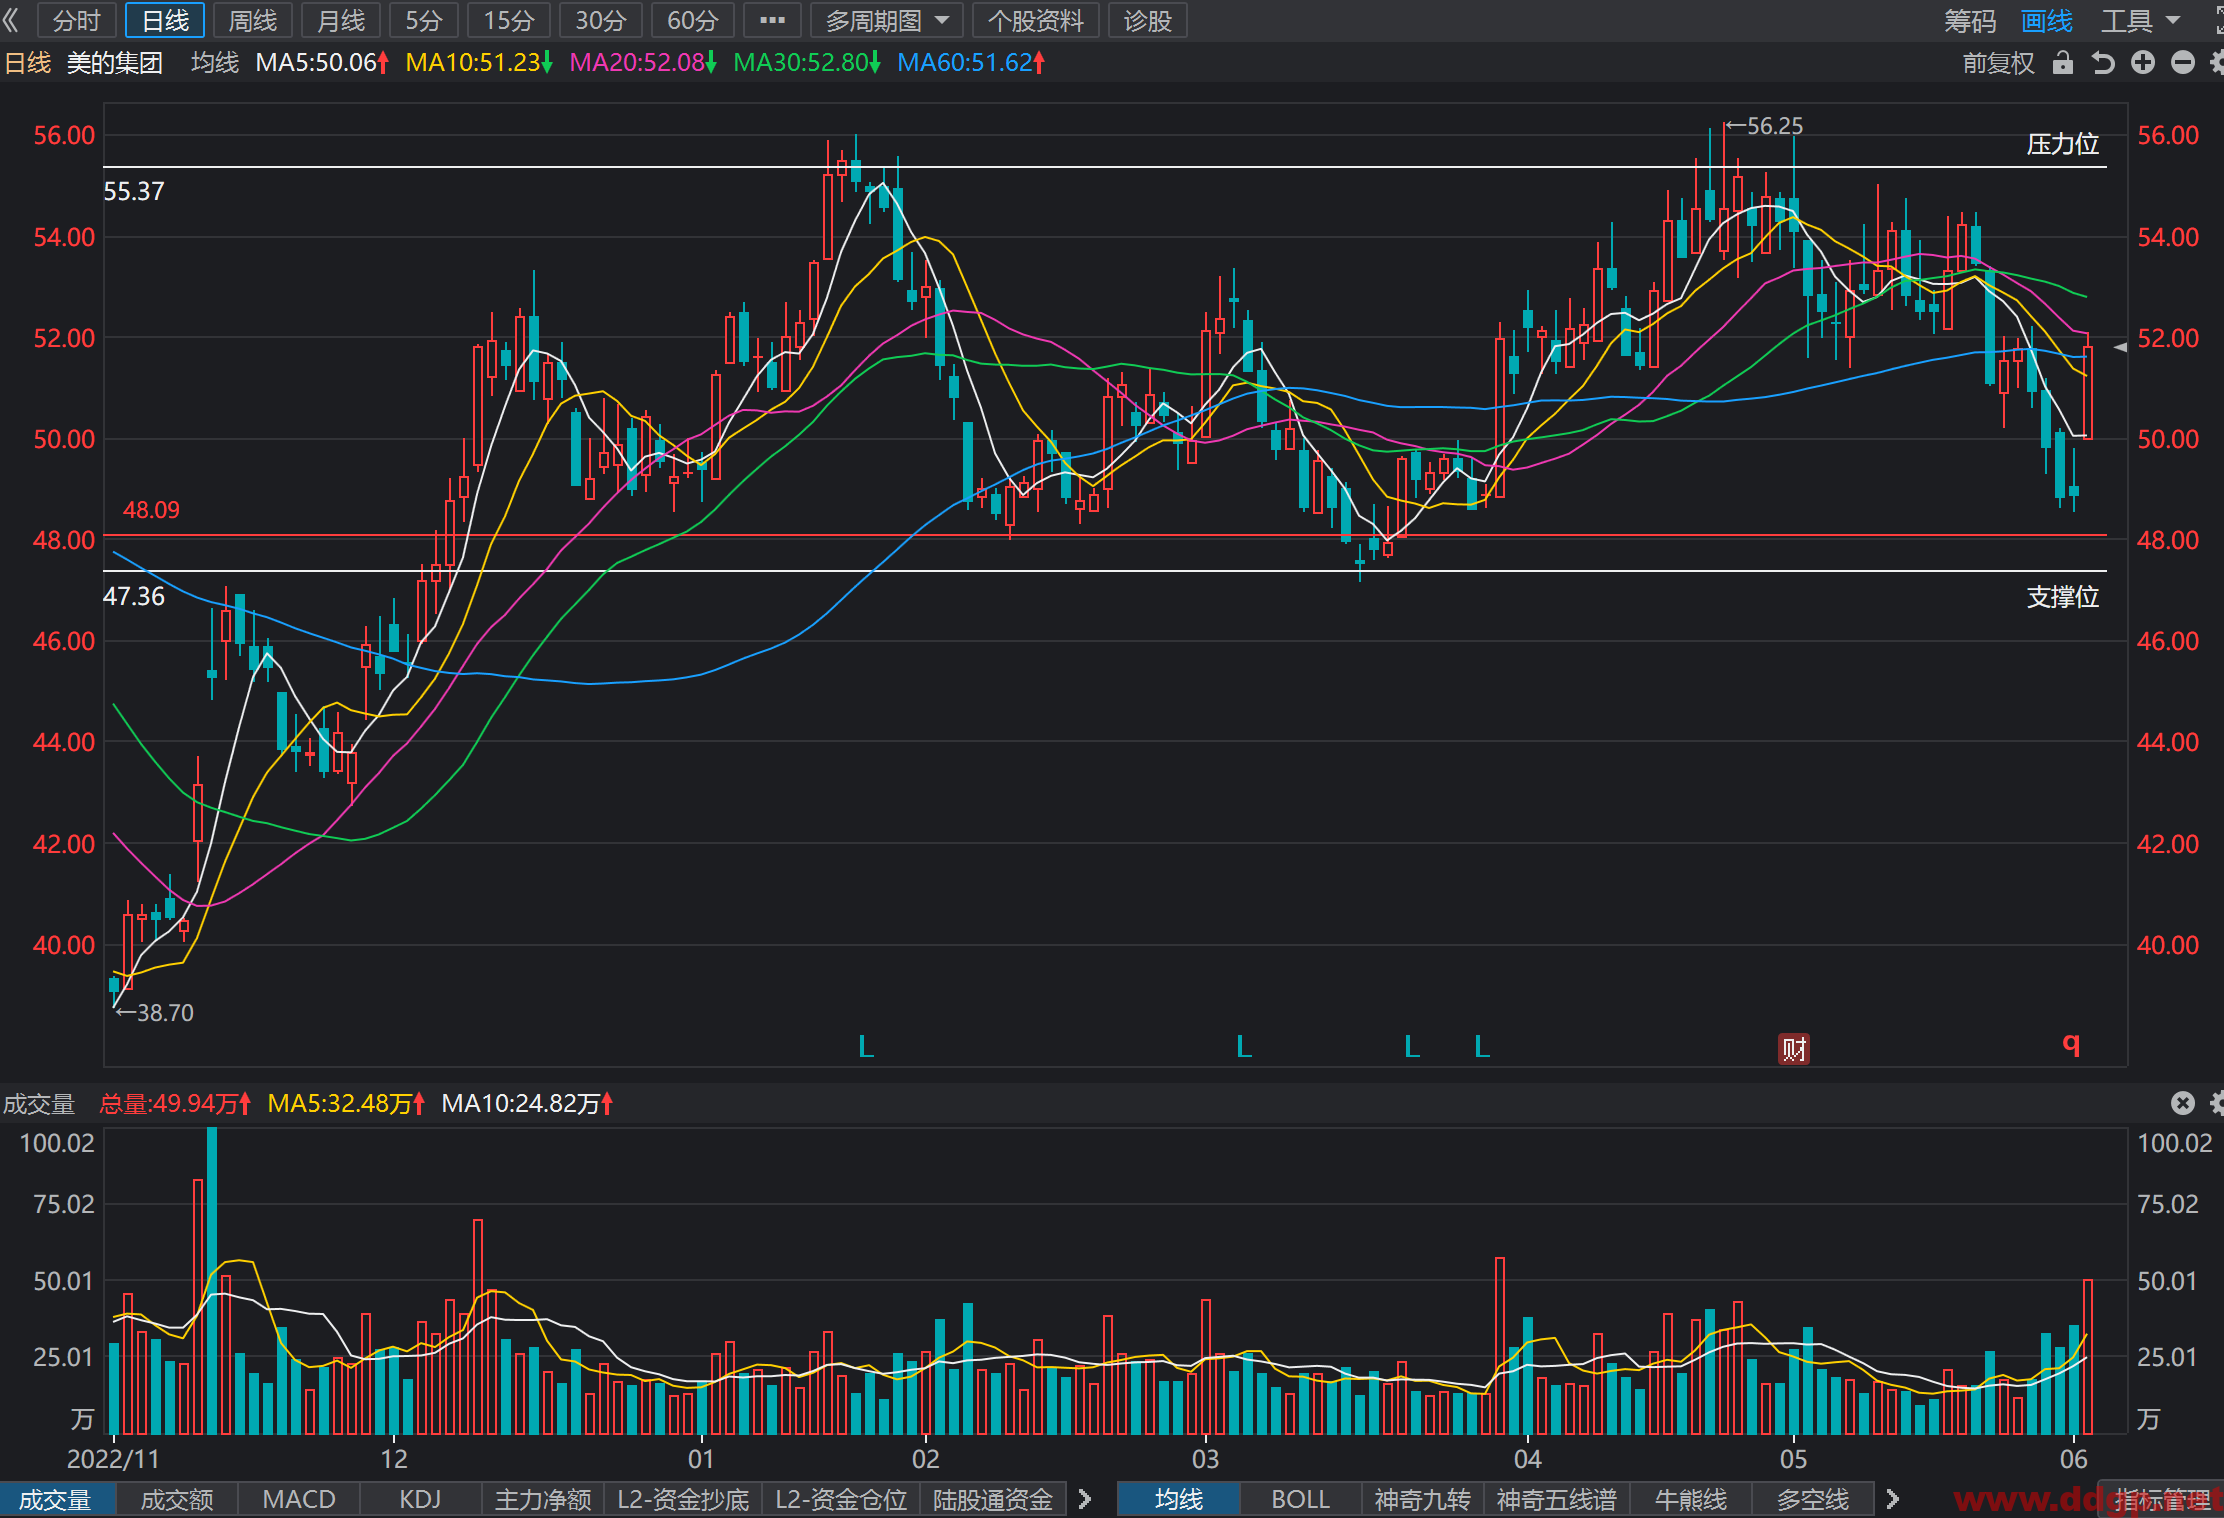The height and width of the screenshot is (1518, 2224).
Task: Expand the 工具 tools dropdown
Action: [x=2140, y=21]
